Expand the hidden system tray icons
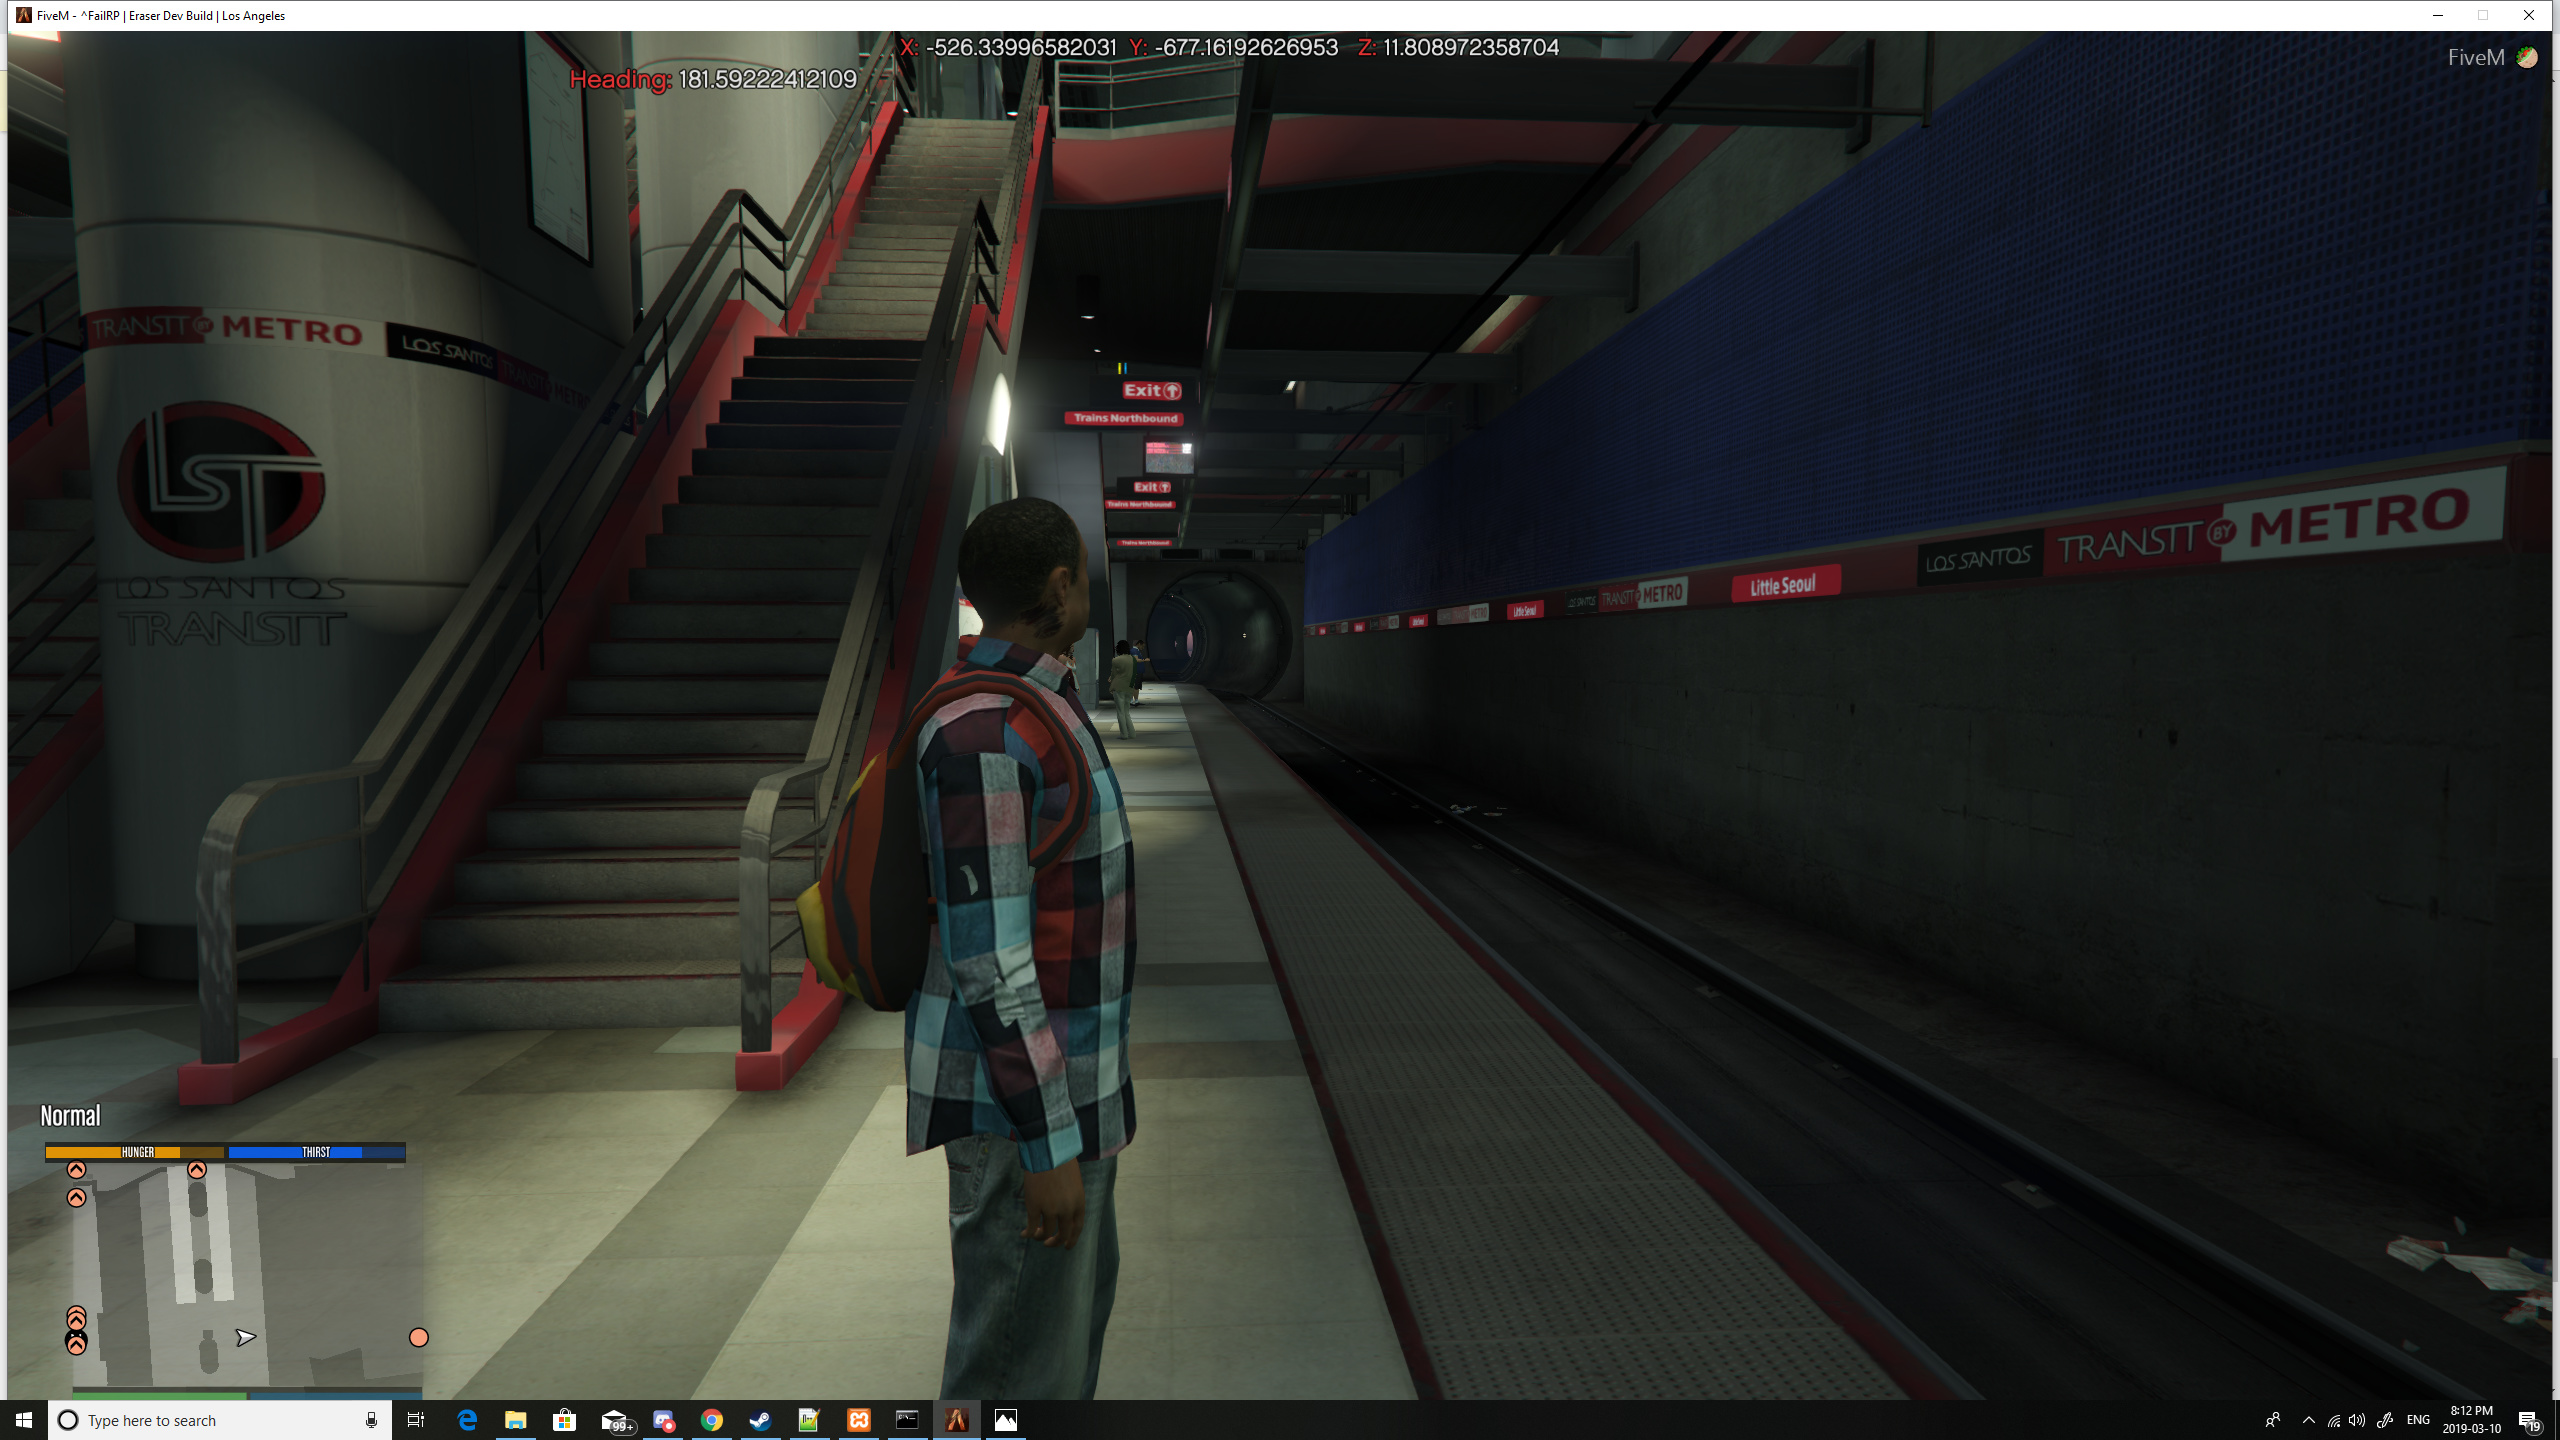 [x=2308, y=1420]
